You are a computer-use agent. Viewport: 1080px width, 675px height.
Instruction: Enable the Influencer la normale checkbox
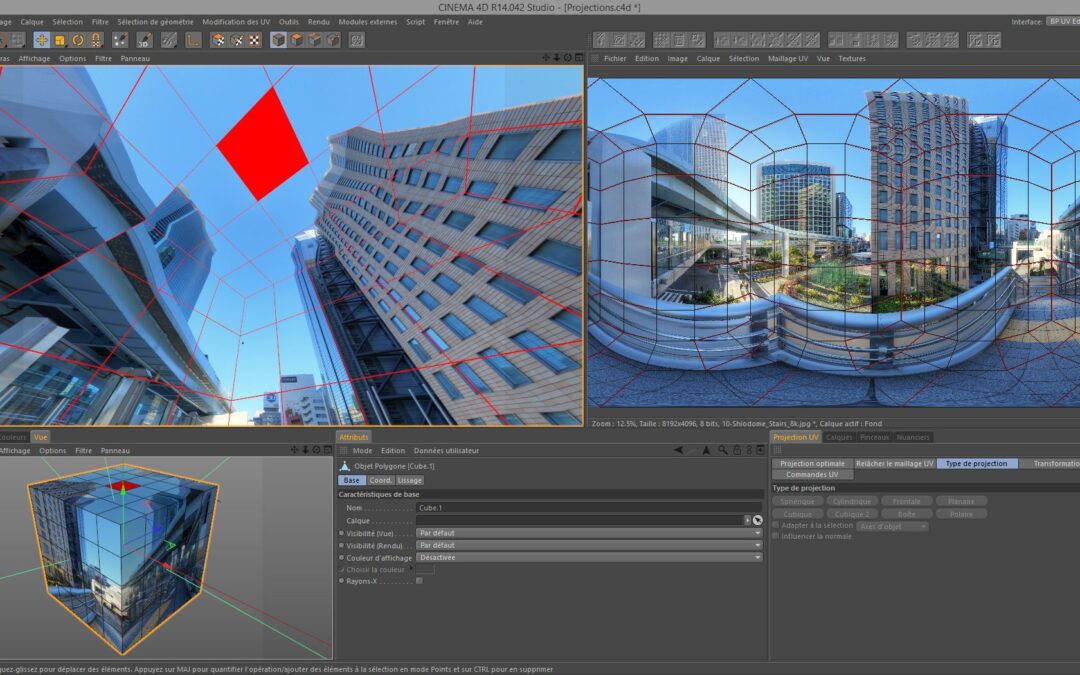click(776, 536)
